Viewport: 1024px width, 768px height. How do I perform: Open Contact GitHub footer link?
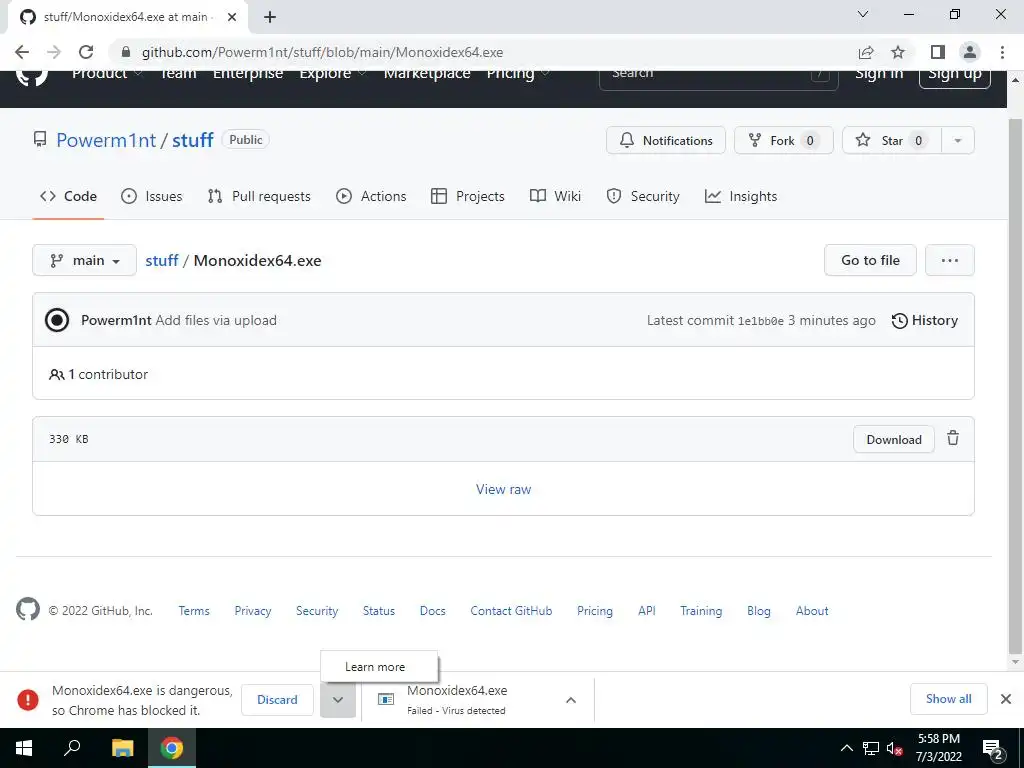pyautogui.click(x=511, y=611)
